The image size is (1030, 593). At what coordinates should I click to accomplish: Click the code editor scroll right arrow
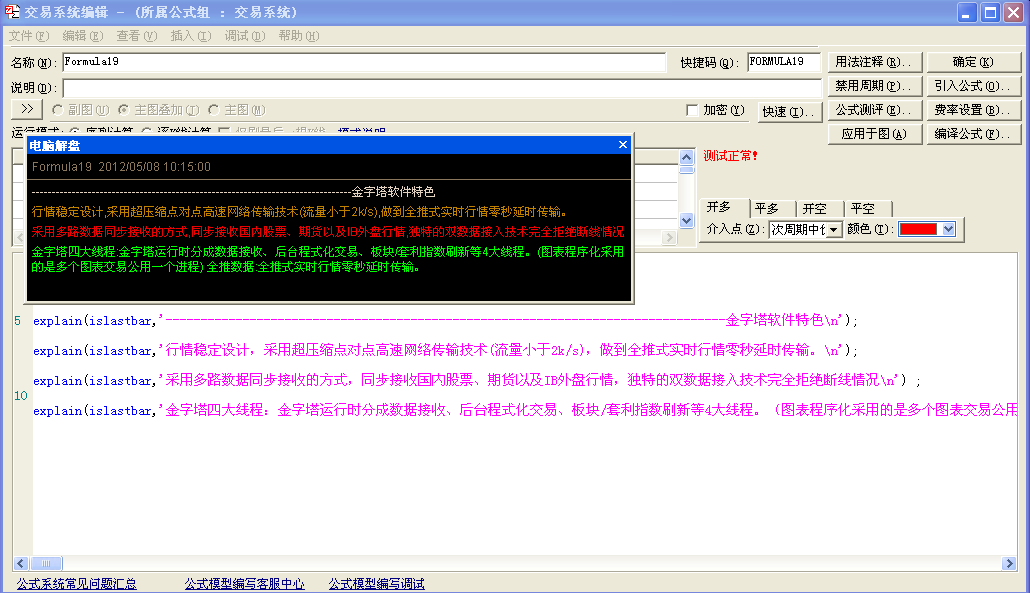pyautogui.click(x=1009, y=563)
